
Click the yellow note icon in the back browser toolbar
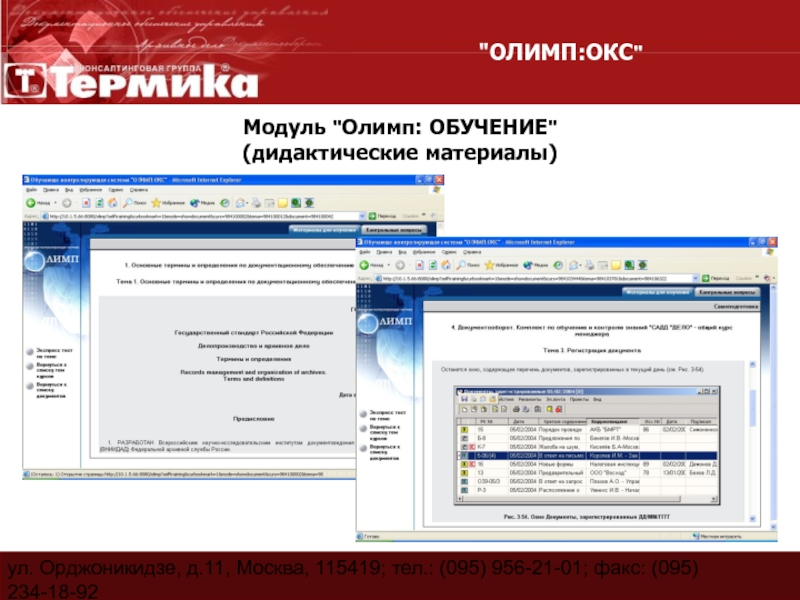click(283, 203)
